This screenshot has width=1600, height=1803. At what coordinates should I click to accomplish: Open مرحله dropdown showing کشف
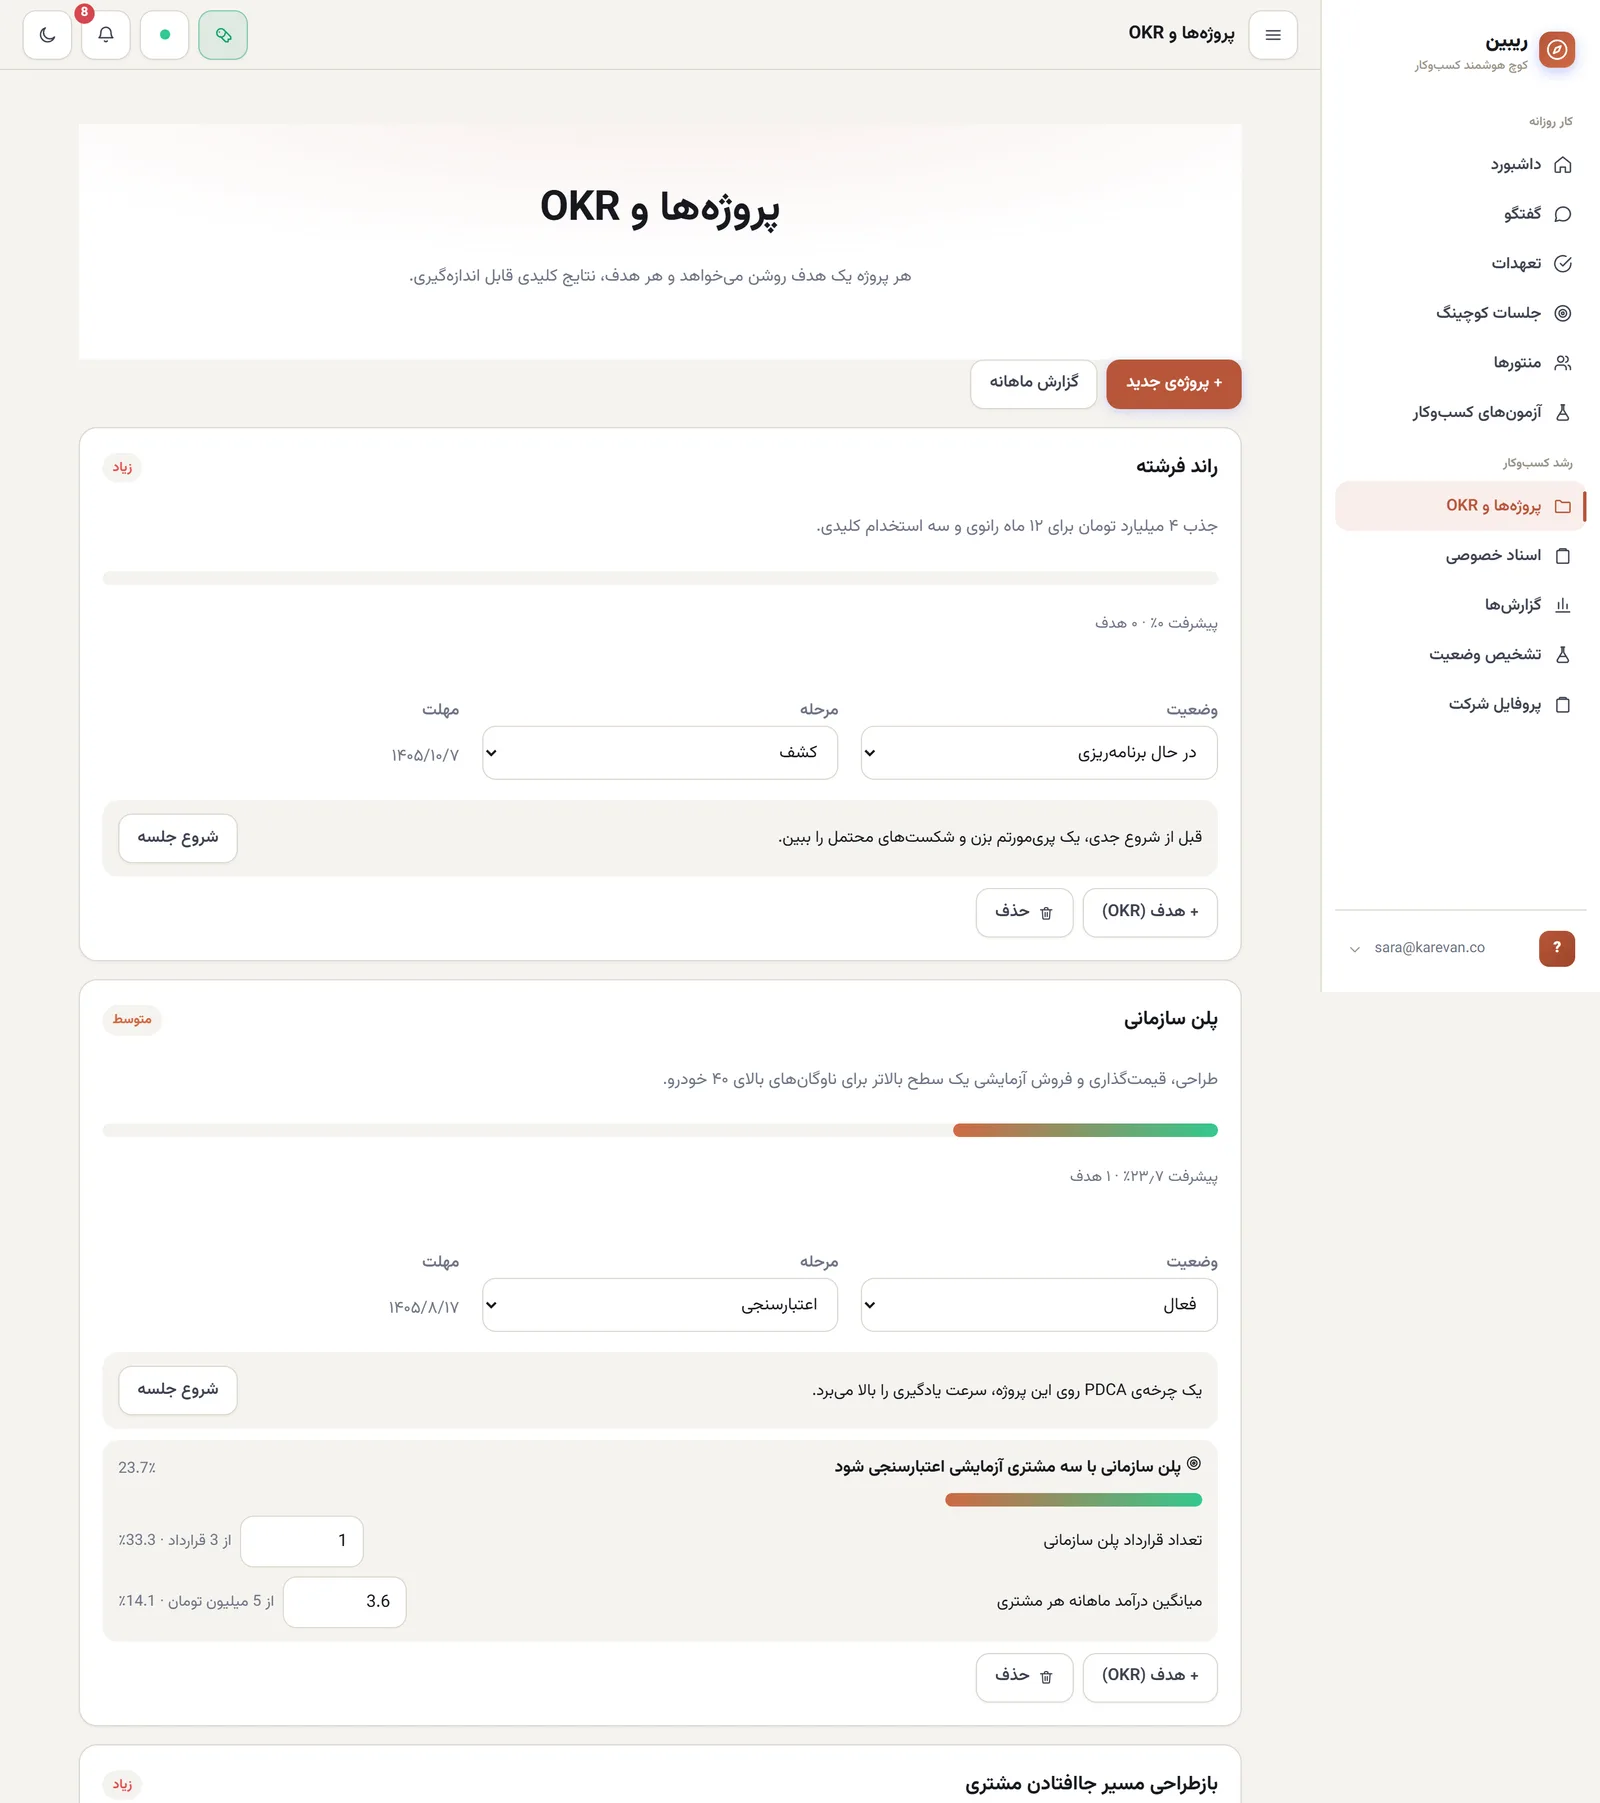(x=660, y=753)
